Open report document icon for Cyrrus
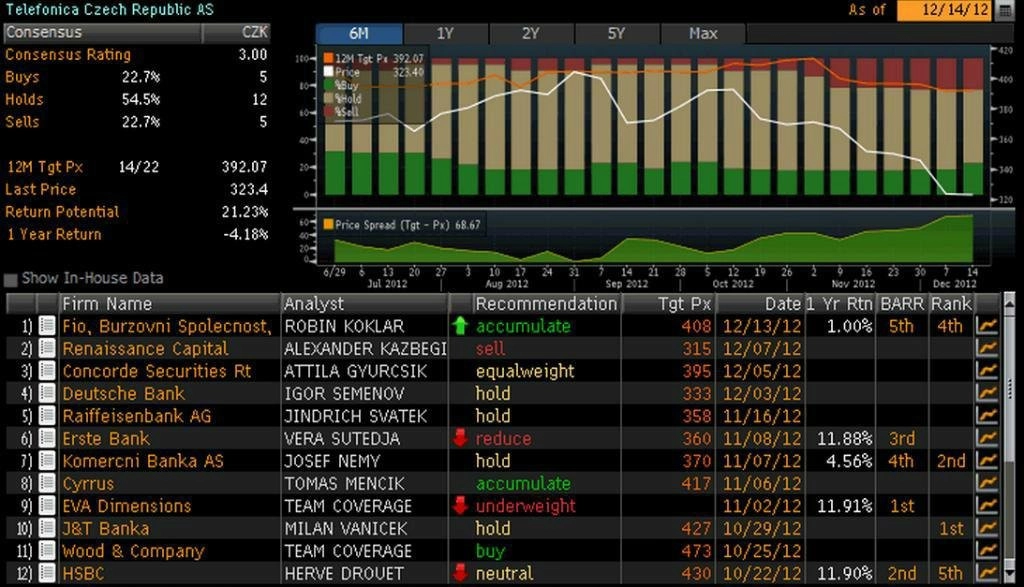The image size is (1024, 587). tap(46, 483)
